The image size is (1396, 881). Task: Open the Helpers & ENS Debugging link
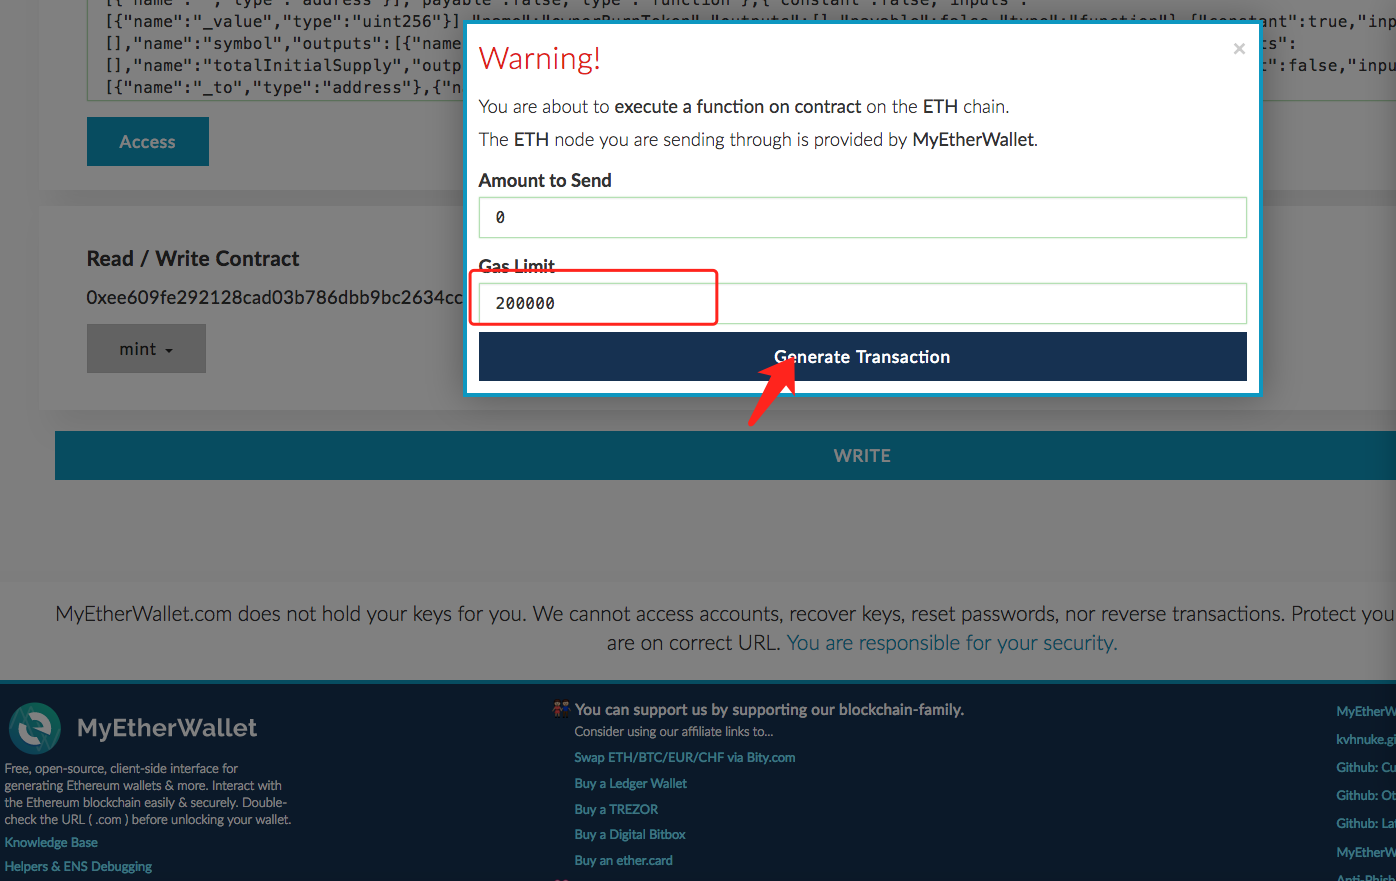pyautogui.click(x=78, y=867)
